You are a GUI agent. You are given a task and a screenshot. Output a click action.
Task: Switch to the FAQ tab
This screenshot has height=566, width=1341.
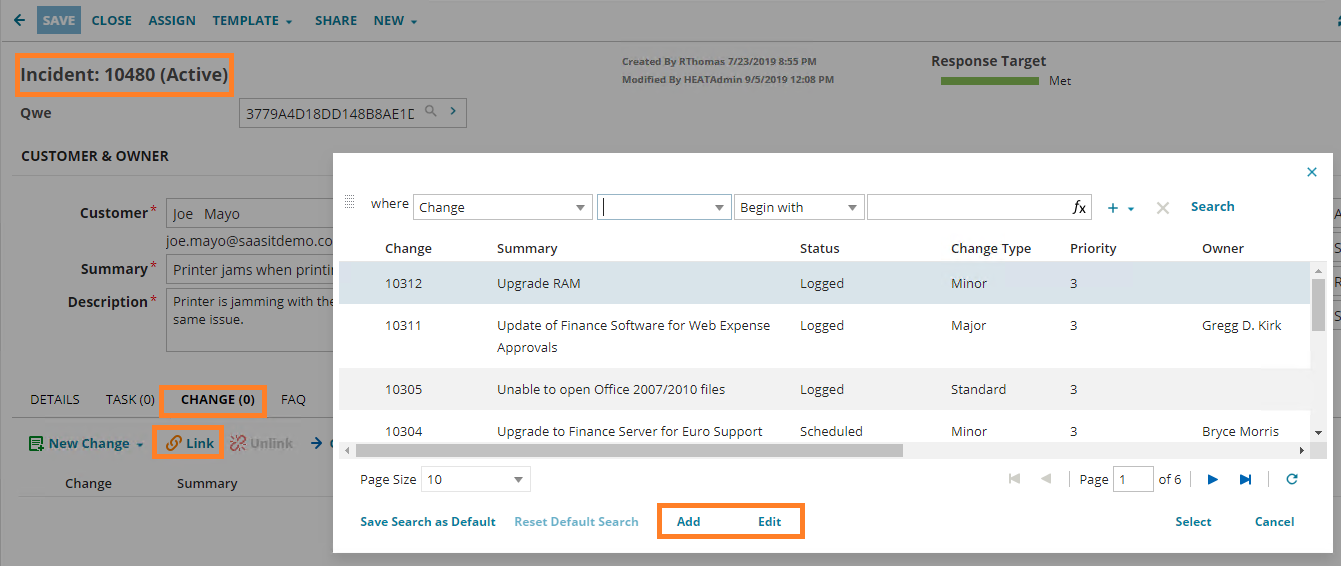293,400
